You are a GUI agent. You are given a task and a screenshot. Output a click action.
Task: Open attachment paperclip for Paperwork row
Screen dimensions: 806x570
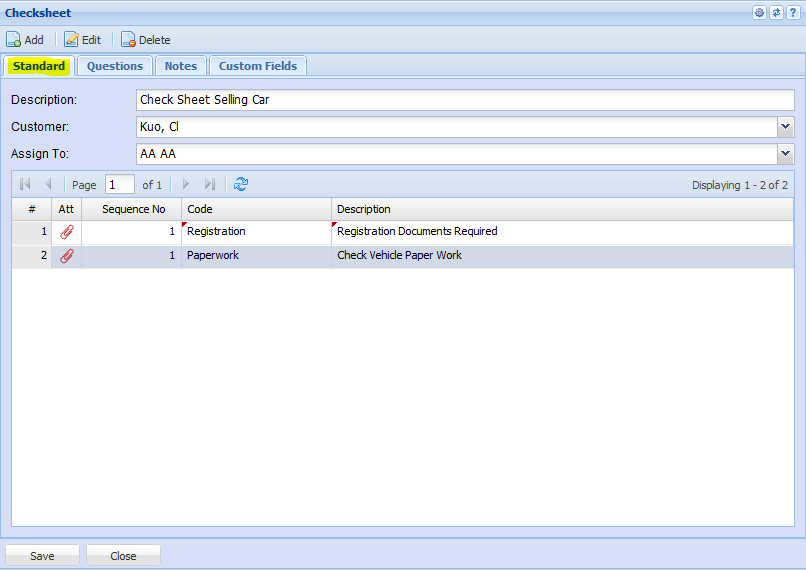pyautogui.click(x=67, y=256)
